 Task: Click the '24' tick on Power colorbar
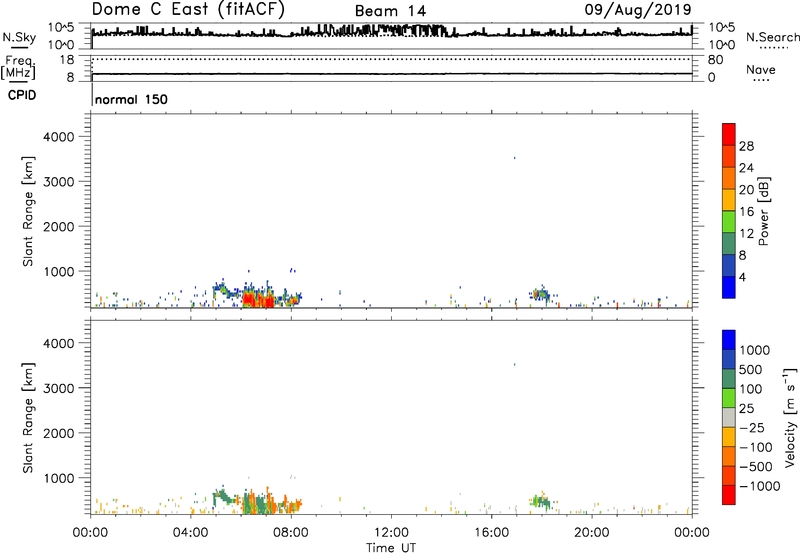746,168
